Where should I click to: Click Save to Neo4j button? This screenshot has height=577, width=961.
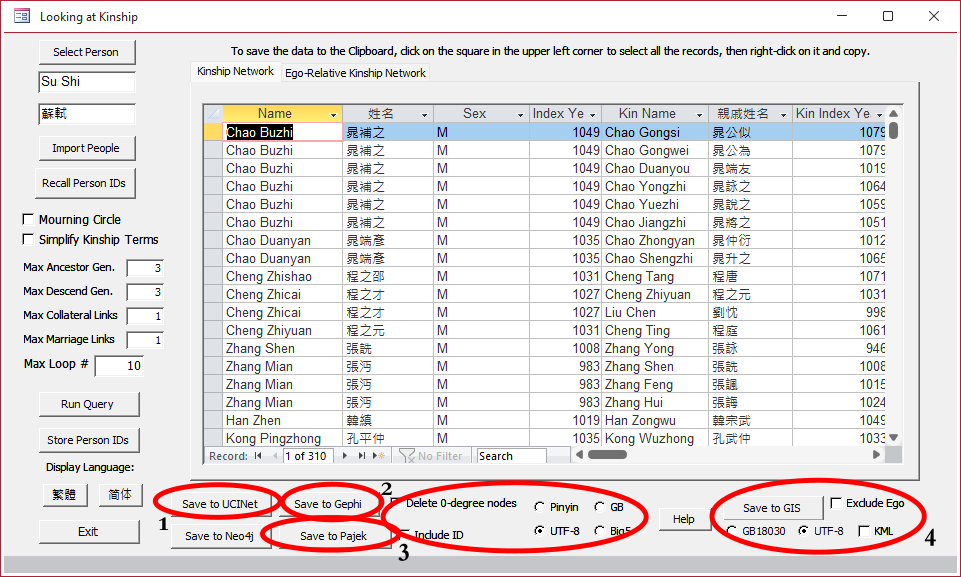(220, 536)
